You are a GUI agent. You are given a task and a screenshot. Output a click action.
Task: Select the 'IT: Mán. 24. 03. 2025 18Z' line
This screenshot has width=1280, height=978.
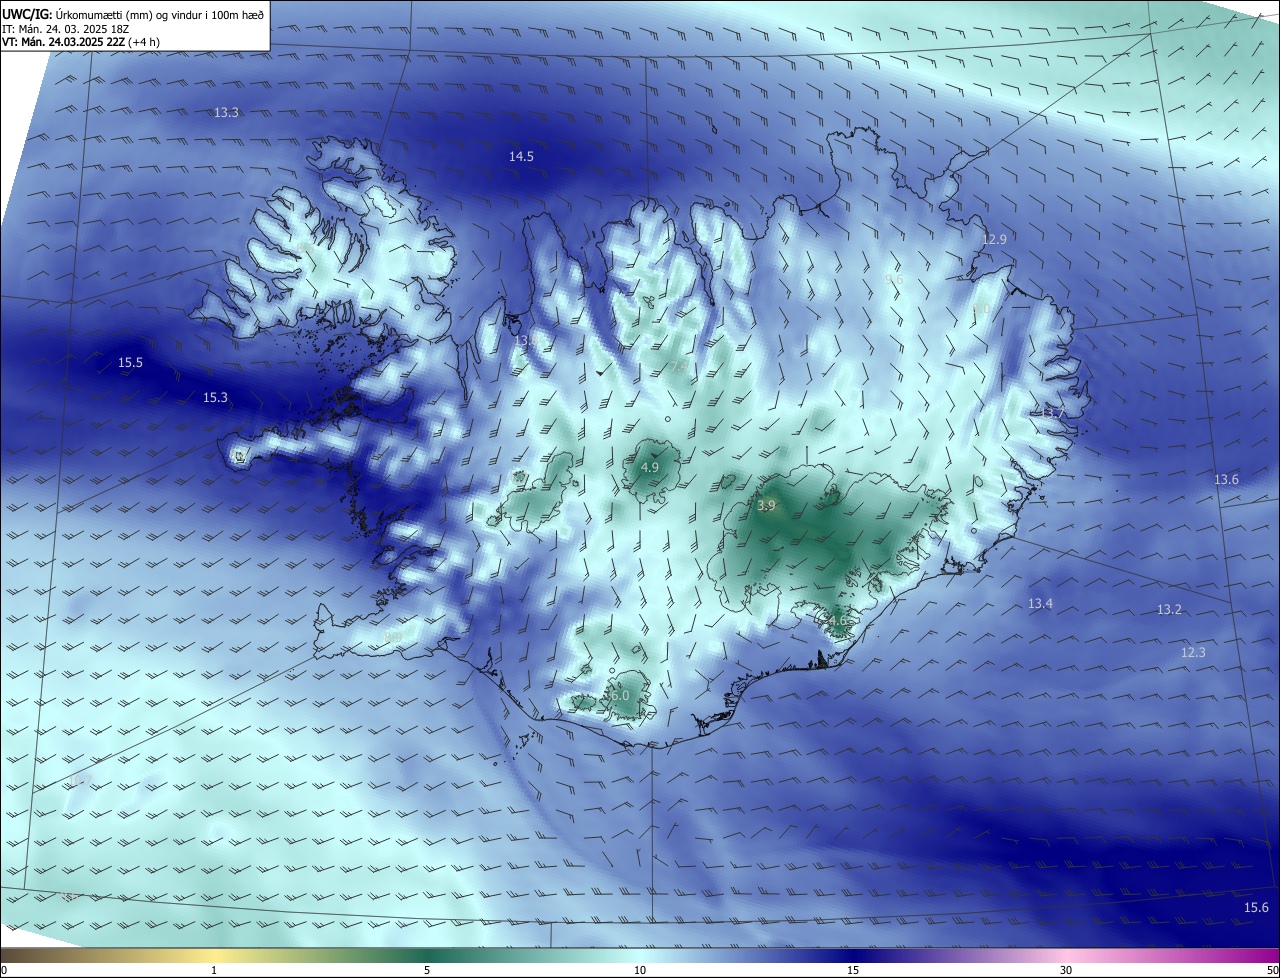[66, 28]
